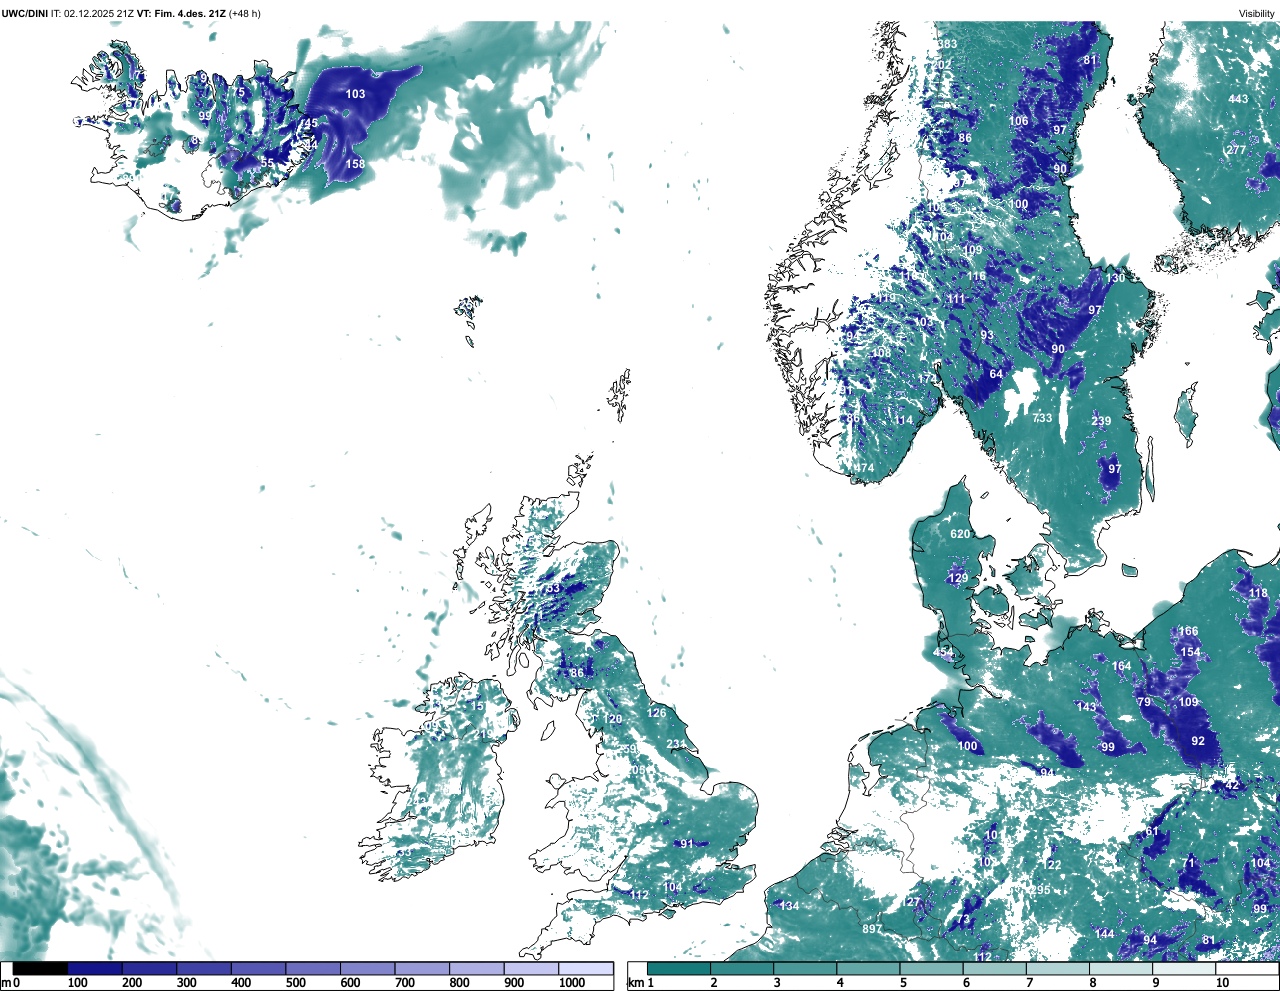Click the '42' value near Czech border
Screen dimensions: 1280x991
tap(1232, 786)
